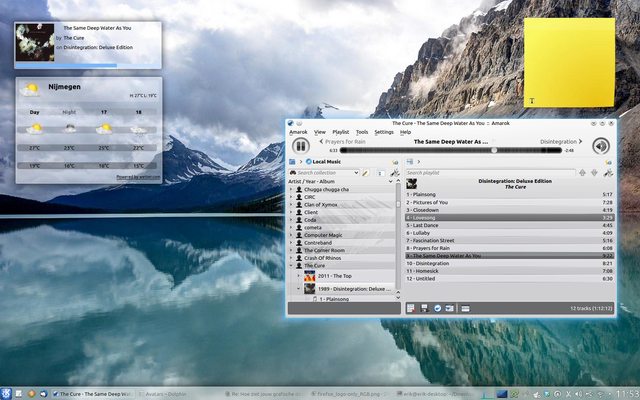Viewport: 640px width, 400px height.
Task: Click the now playing widget progress bar
Action: click(x=88, y=65)
